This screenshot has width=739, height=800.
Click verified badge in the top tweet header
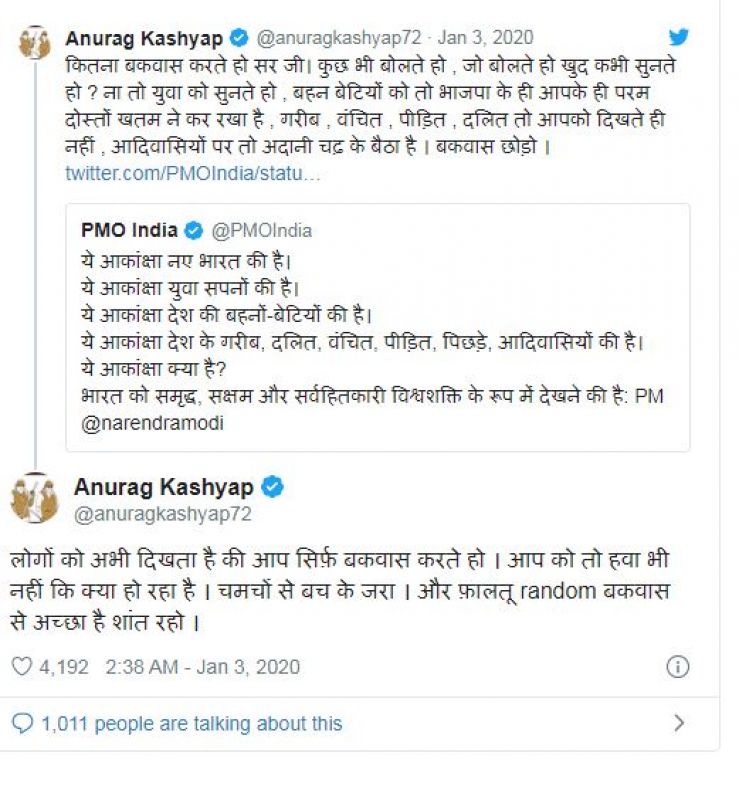point(239,39)
